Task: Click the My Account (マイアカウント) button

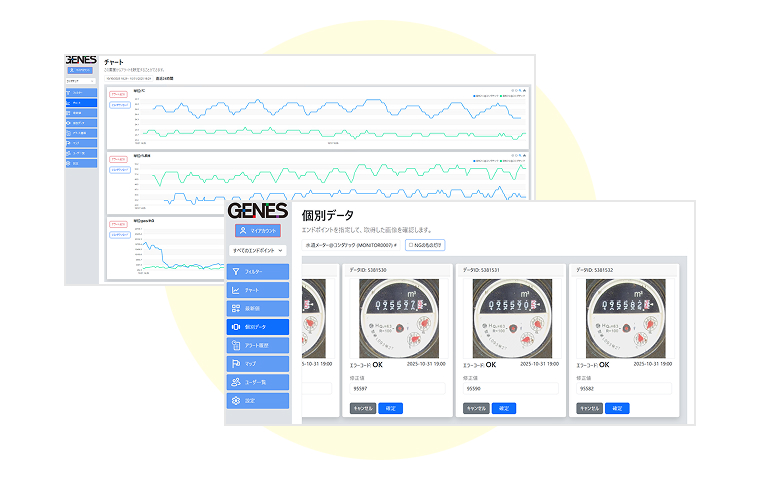Action: pyautogui.click(x=258, y=230)
